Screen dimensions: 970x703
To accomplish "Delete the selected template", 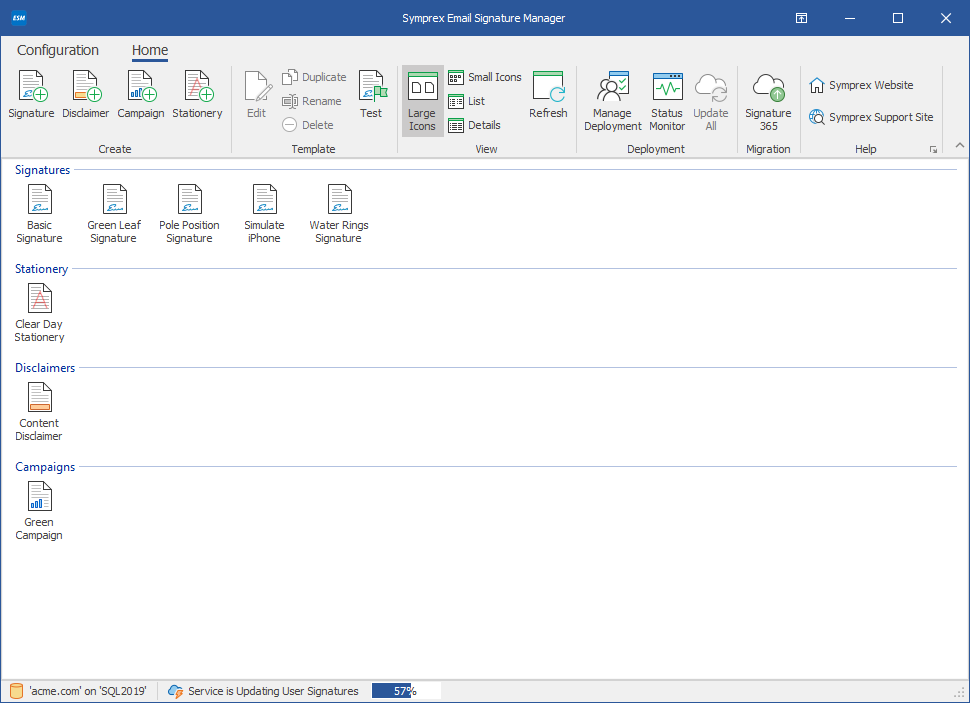I will pyautogui.click(x=308, y=125).
